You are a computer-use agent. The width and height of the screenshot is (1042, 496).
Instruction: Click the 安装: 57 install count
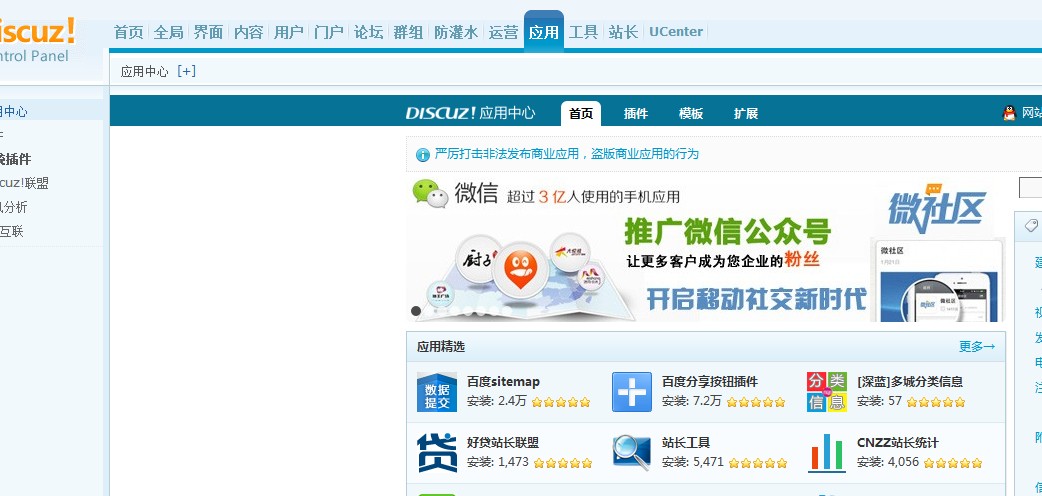click(879, 401)
